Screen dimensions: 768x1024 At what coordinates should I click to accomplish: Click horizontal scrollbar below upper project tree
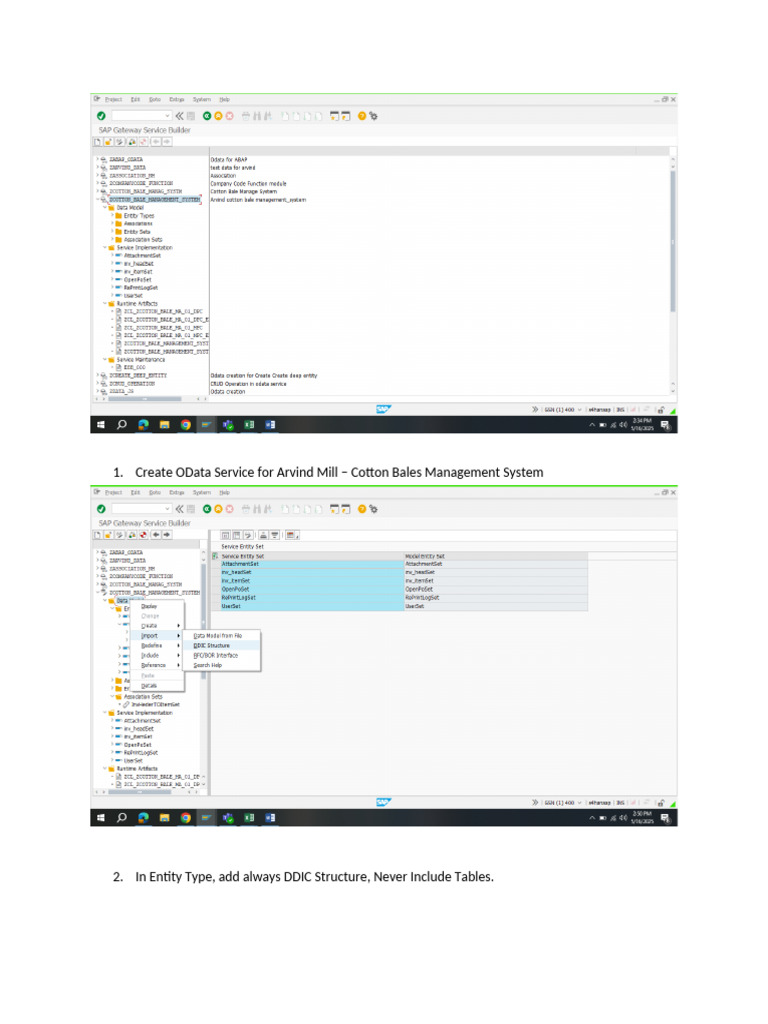pos(145,399)
